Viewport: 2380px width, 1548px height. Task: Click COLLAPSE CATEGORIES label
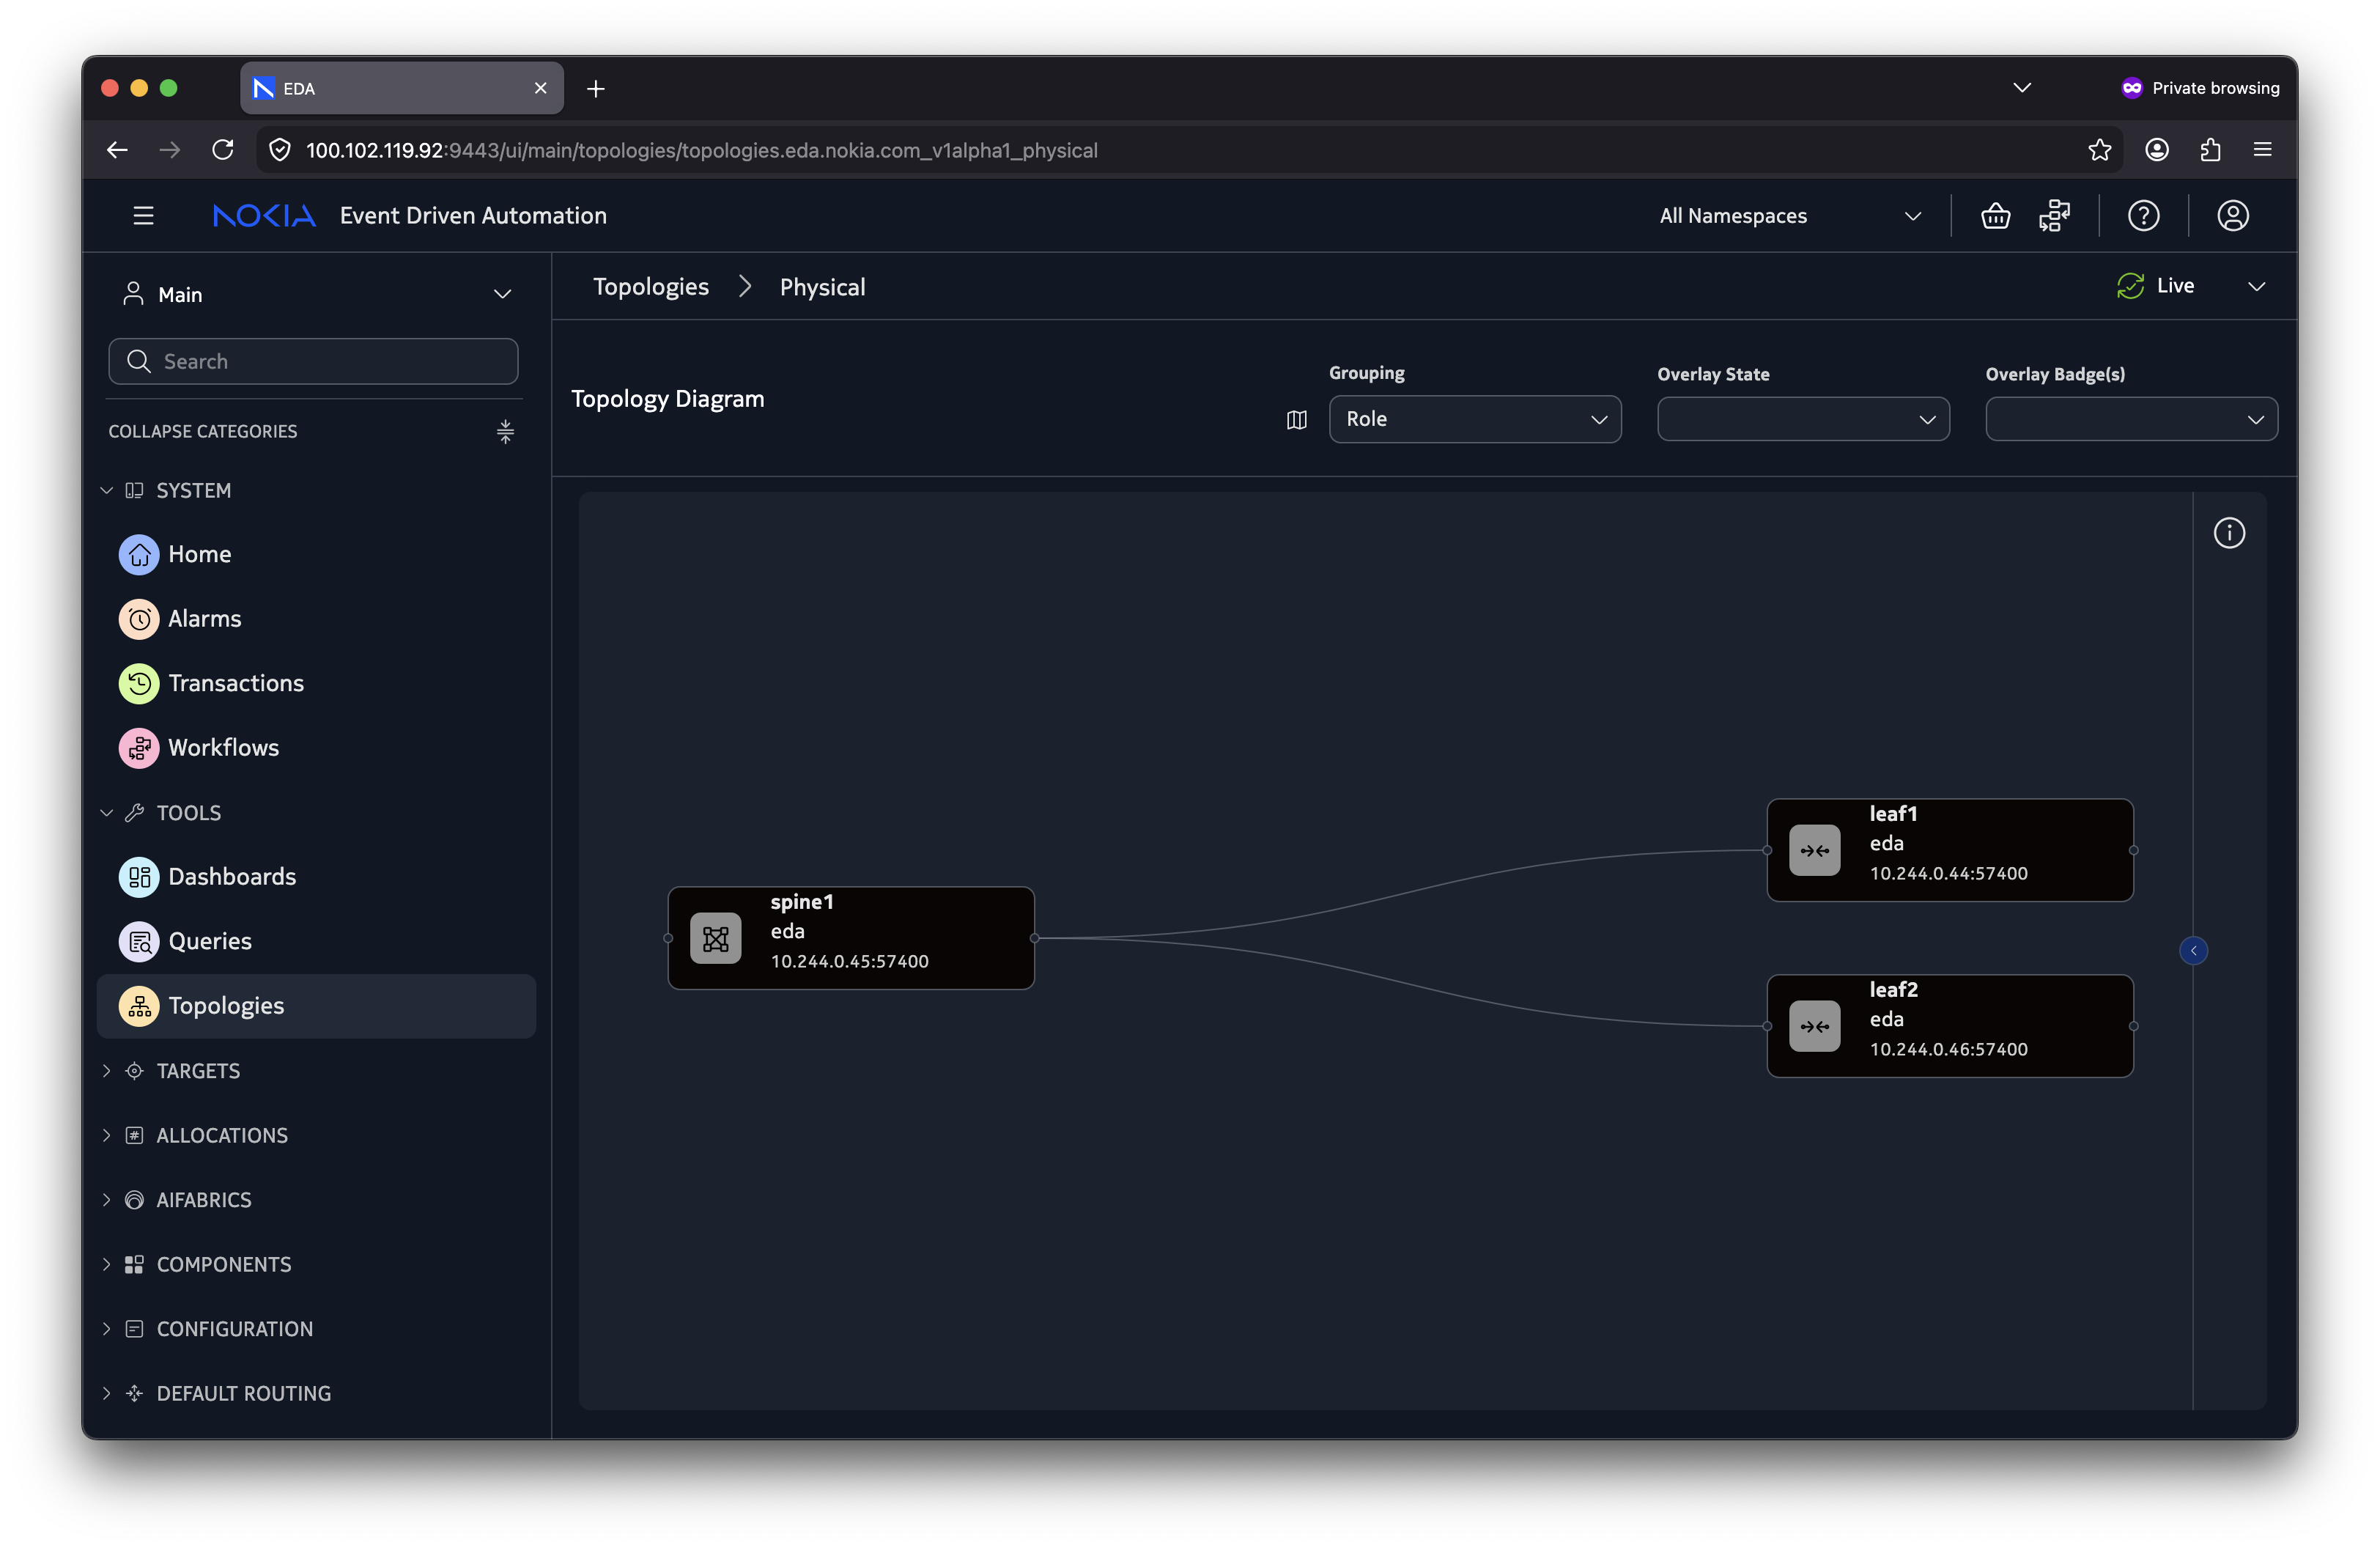[x=203, y=432]
